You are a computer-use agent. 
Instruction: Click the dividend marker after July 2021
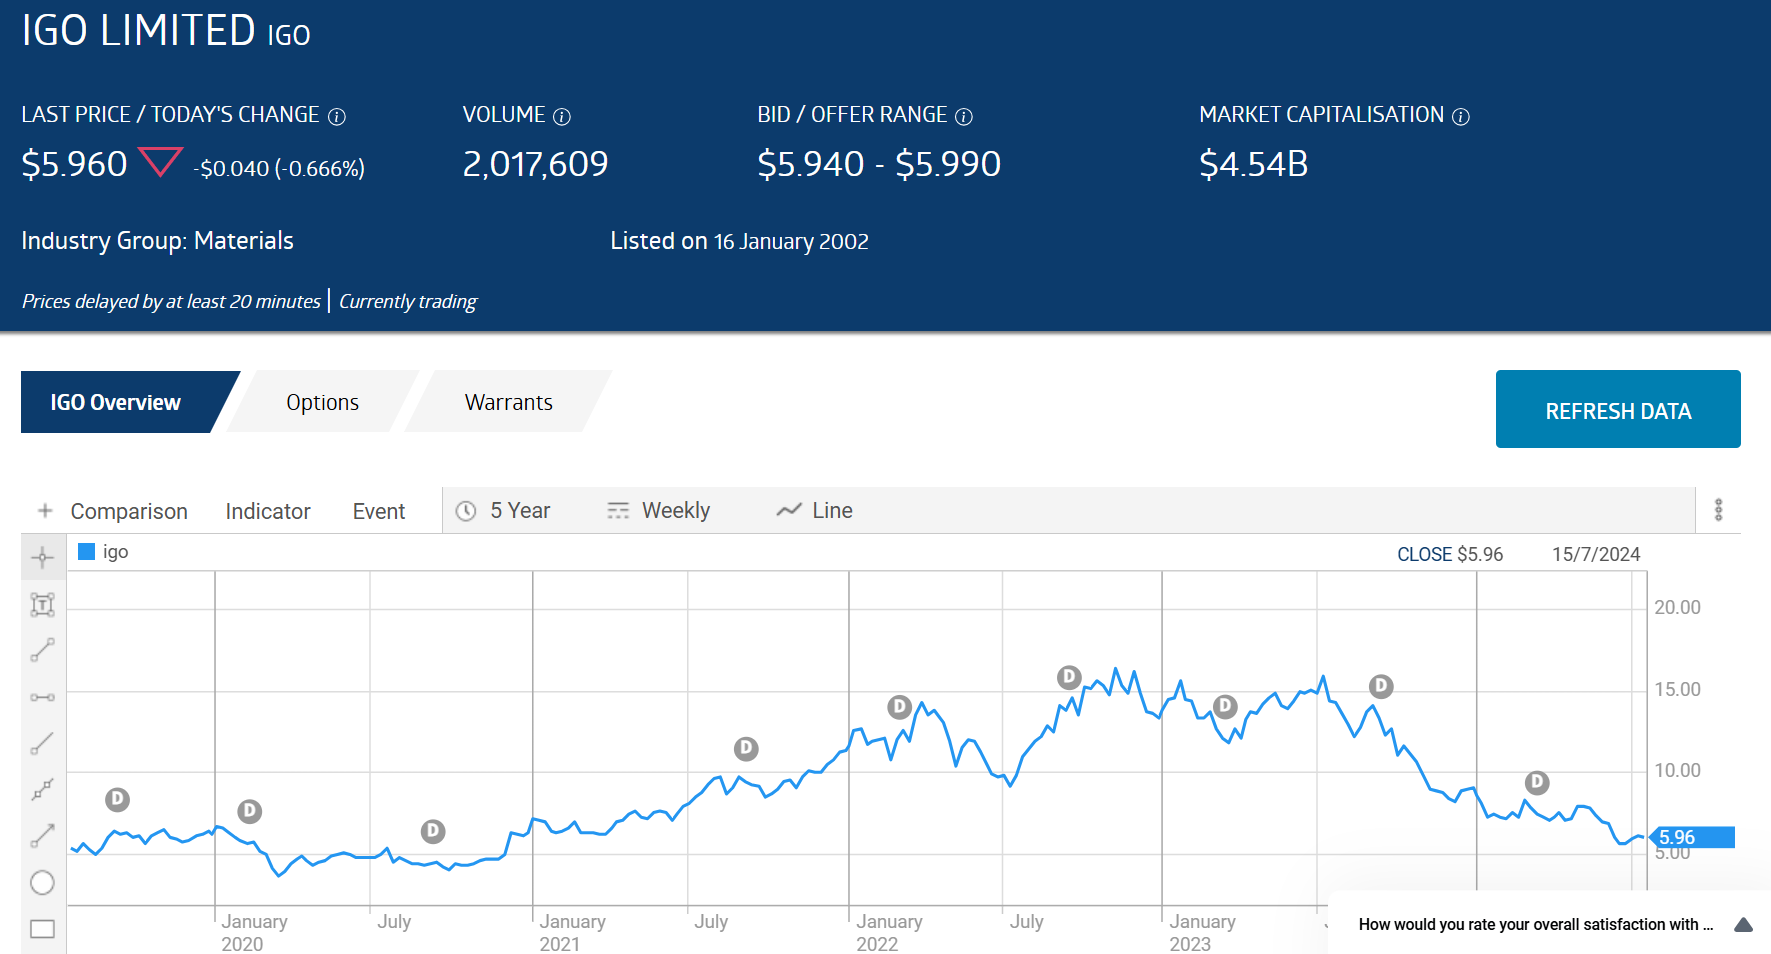[x=746, y=748]
